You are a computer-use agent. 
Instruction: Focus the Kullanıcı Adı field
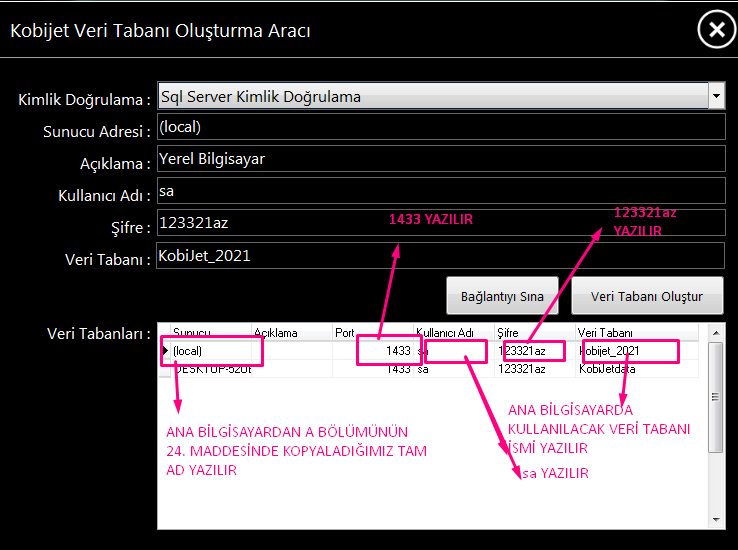coord(441,191)
